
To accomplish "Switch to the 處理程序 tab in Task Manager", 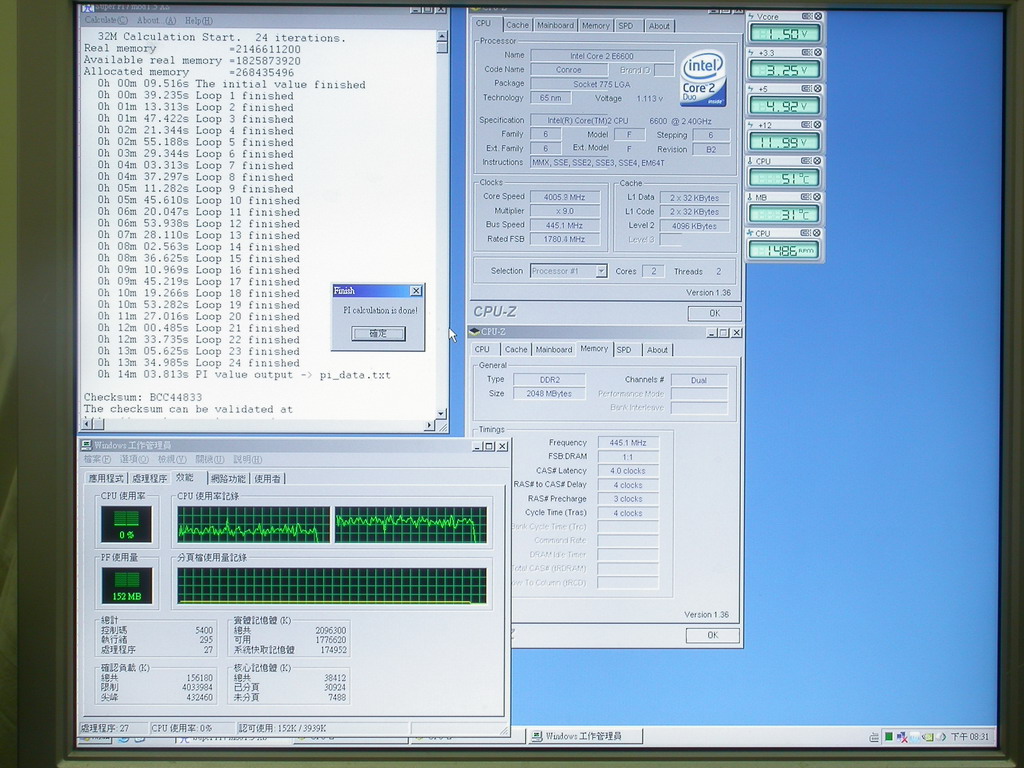I will click(x=150, y=479).
